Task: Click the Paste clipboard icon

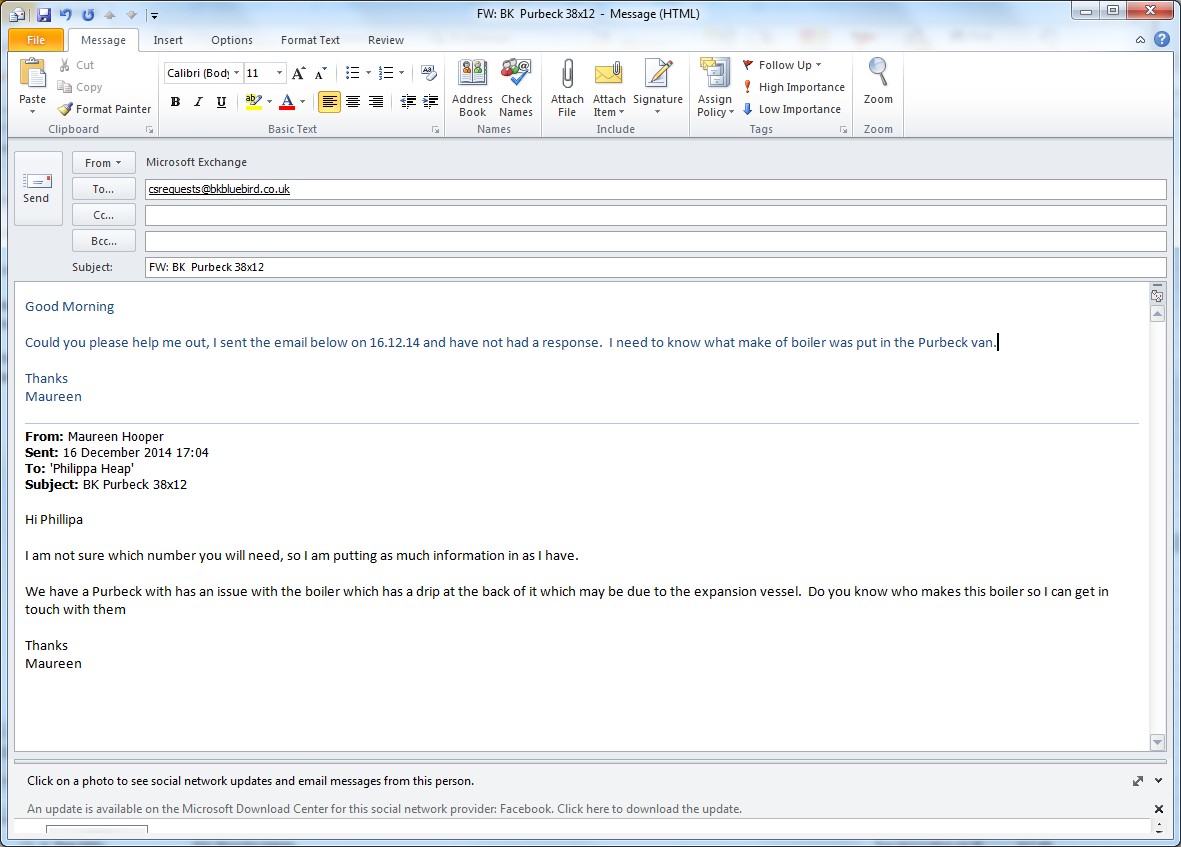Action: pos(32,75)
